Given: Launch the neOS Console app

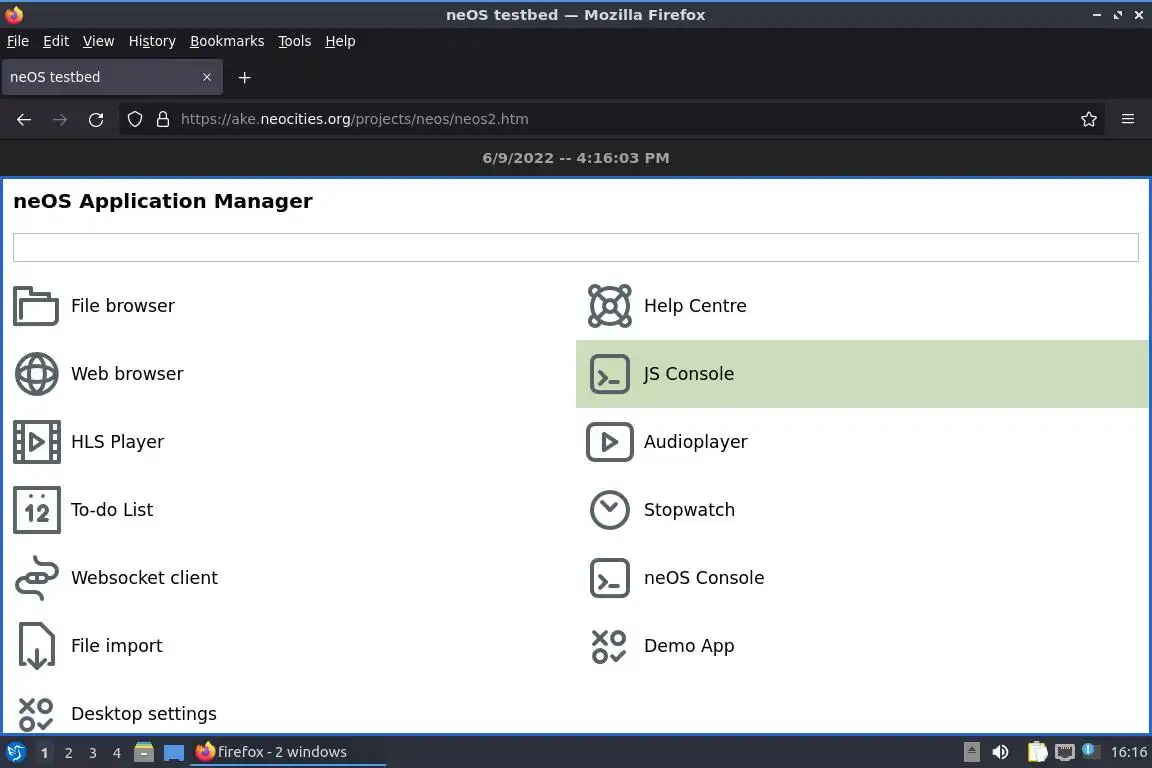Looking at the screenshot, I should click(x=703, y=578).
